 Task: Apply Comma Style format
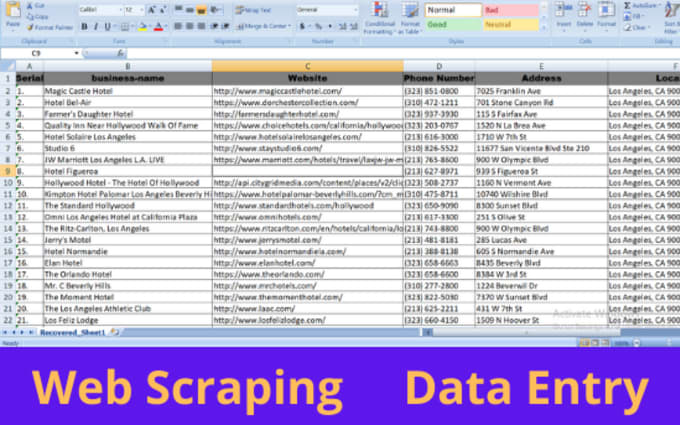pyautogui.click(x=330, y=26)
